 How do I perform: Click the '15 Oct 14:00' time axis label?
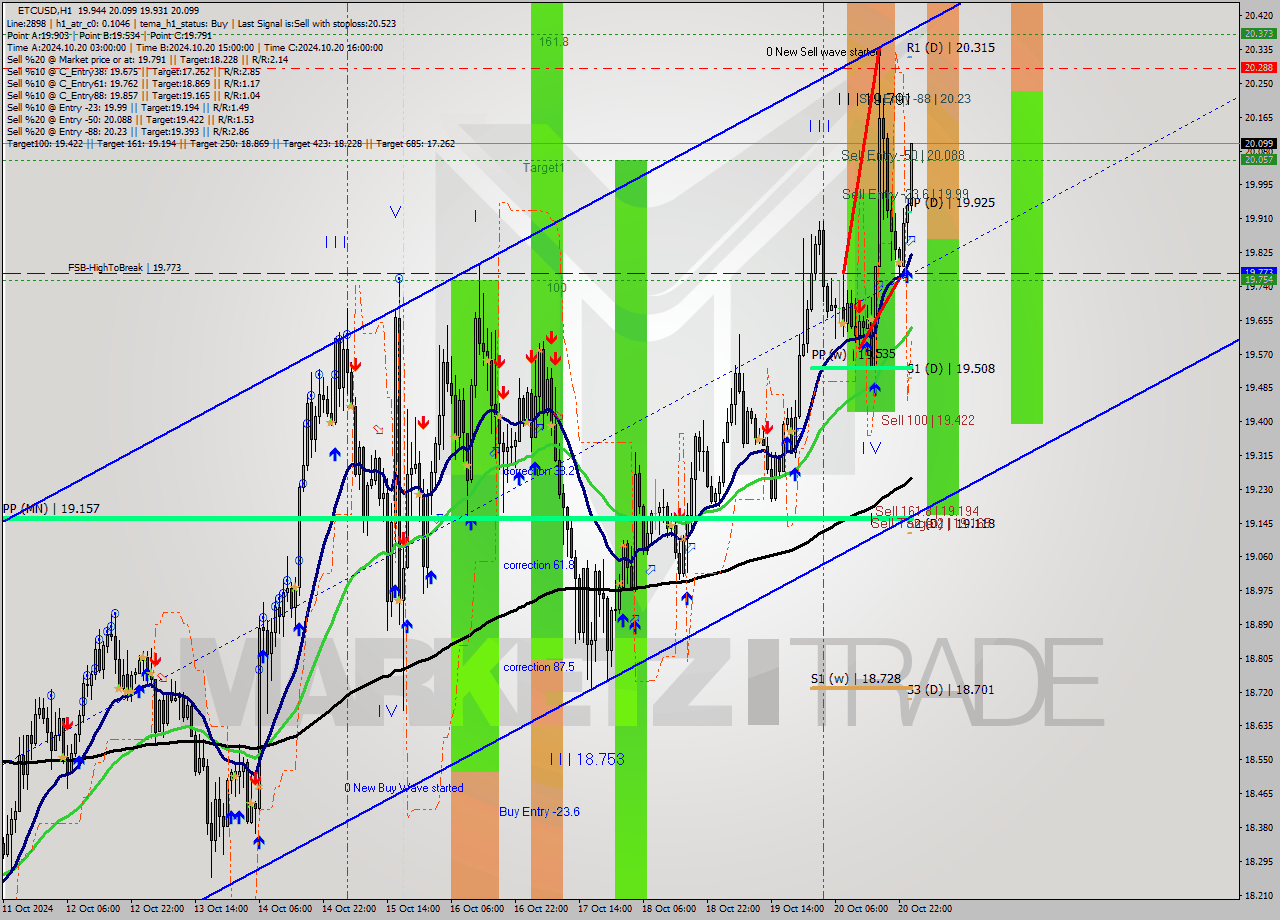point(415,909)
